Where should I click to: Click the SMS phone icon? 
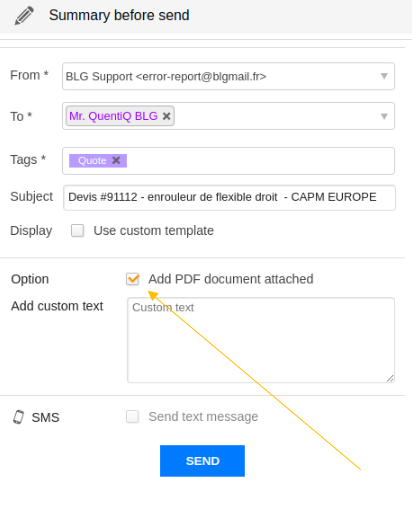click(19, 417)
